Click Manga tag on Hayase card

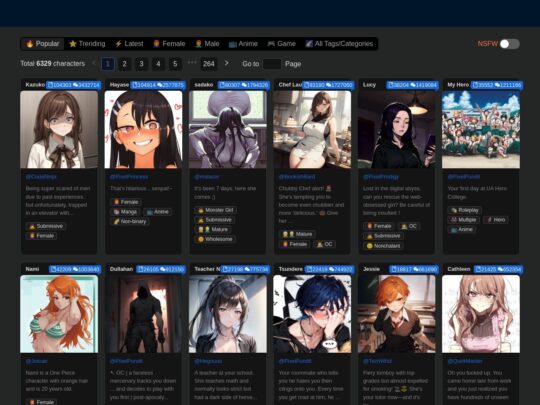[125, 212]
